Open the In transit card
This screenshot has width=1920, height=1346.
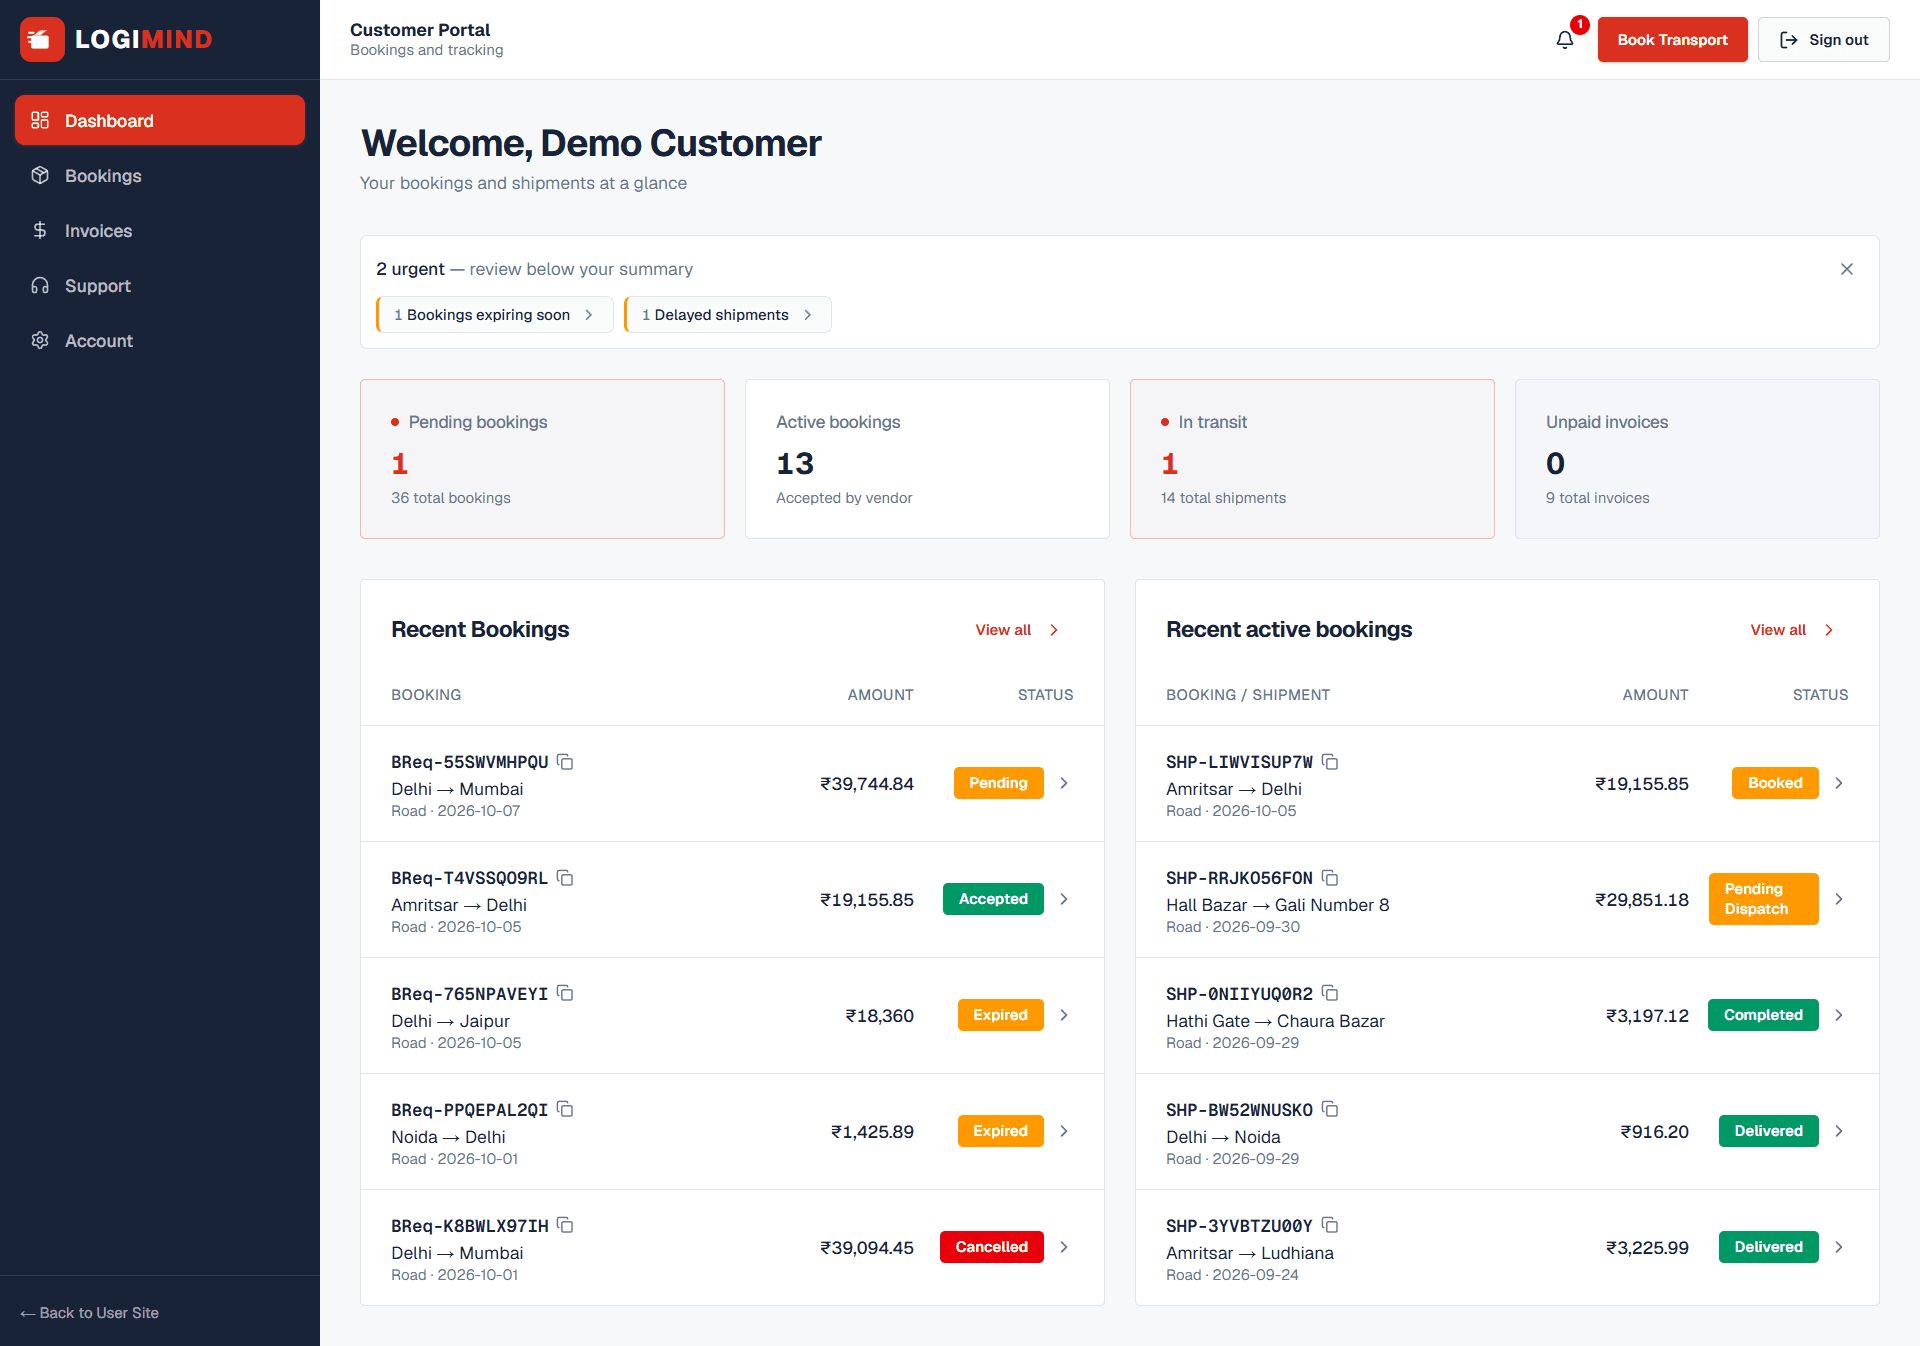[x=1312, y=459]
